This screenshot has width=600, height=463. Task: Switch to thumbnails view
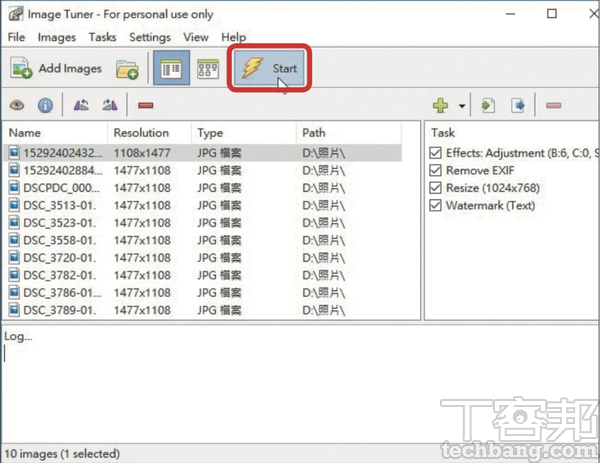point(208,69)
